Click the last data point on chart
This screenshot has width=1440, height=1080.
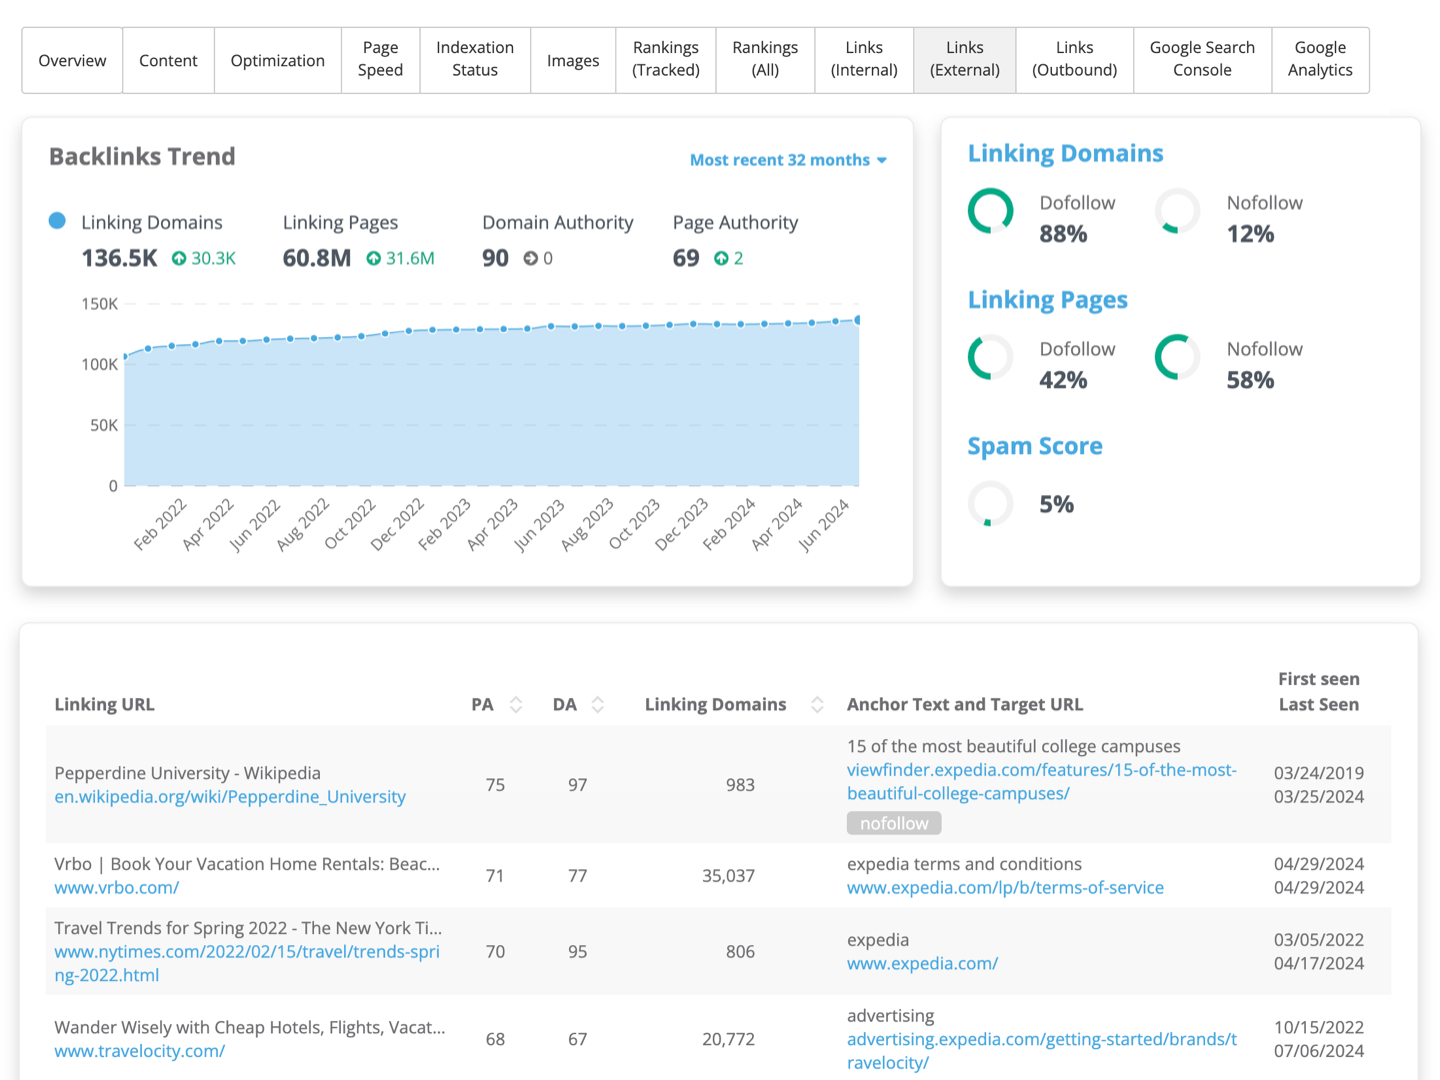point(858,320)
